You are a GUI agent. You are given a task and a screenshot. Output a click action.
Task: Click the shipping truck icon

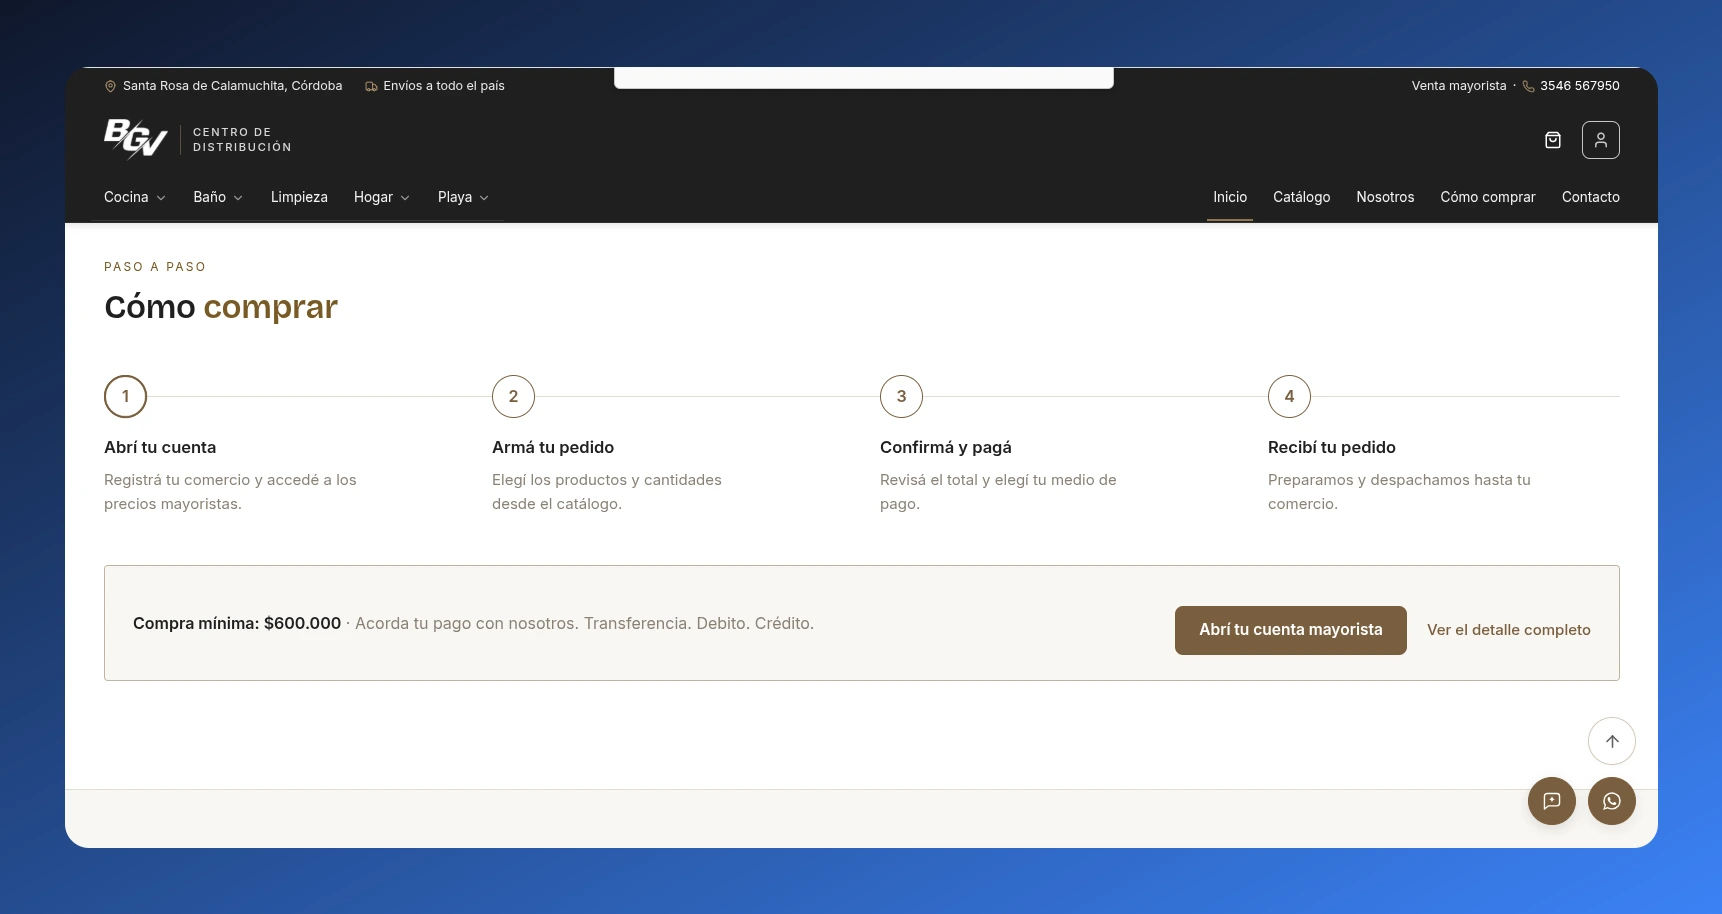pos(371,86)
